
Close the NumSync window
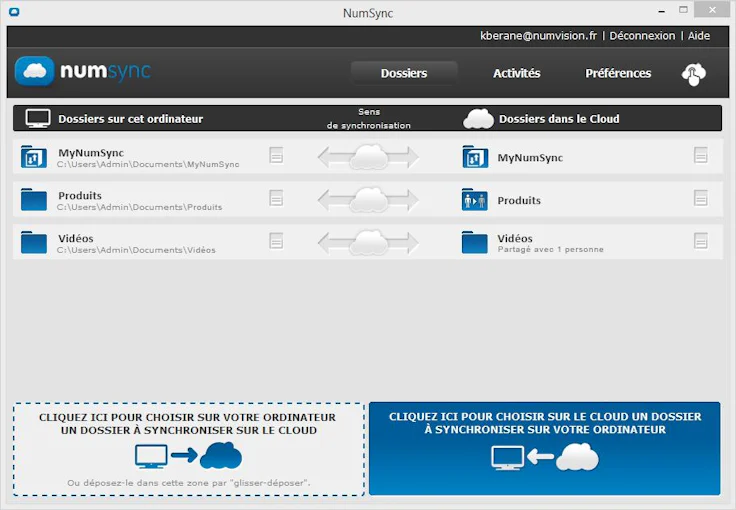(x=712, y=10)
